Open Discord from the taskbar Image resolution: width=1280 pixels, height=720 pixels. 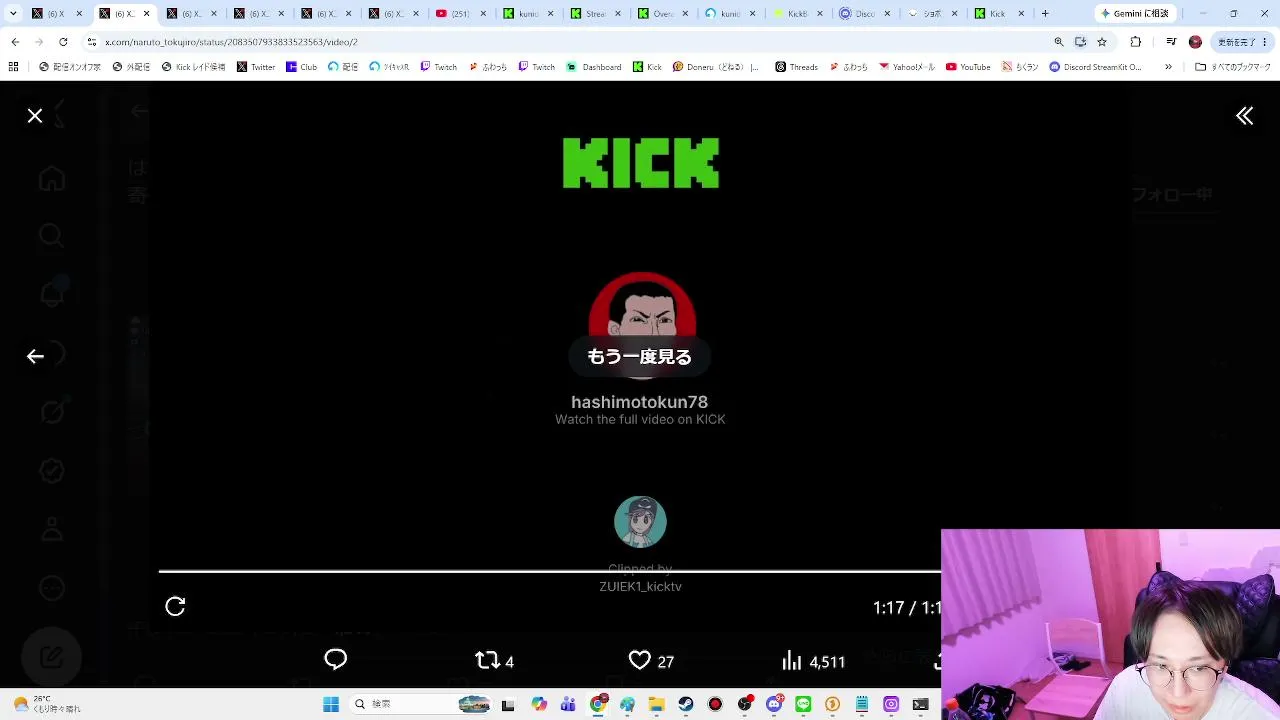(774, 705)
